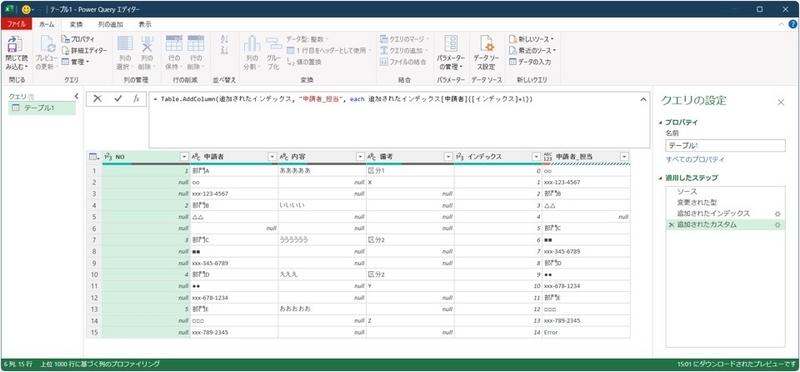
Task: Open the Advanced Editor (詳細エディター)
Action: click(84, 50)
